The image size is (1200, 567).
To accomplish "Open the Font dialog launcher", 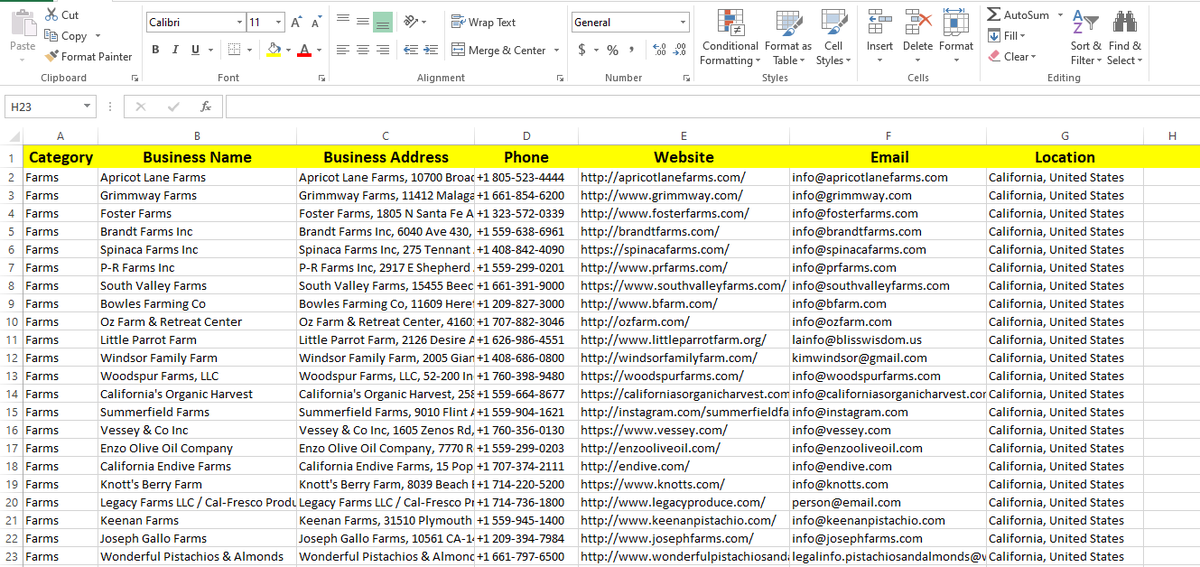I will [322, 78].
